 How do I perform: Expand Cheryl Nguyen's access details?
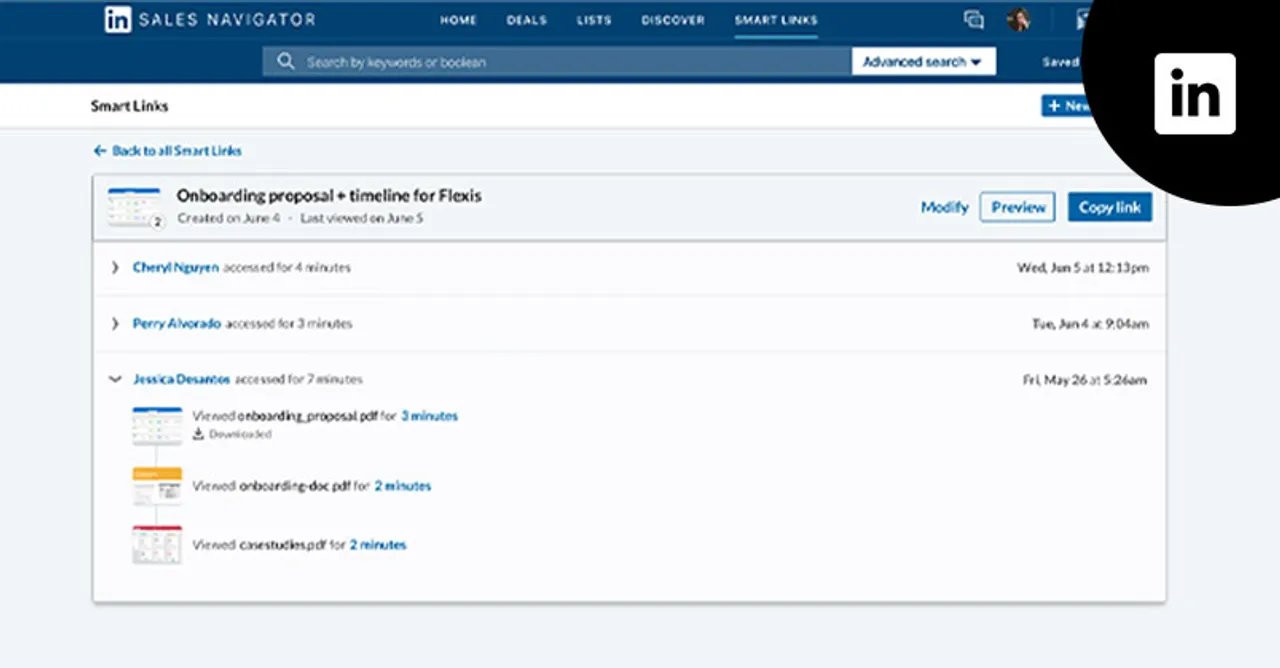pyautogui.click(x=115, y=268)
